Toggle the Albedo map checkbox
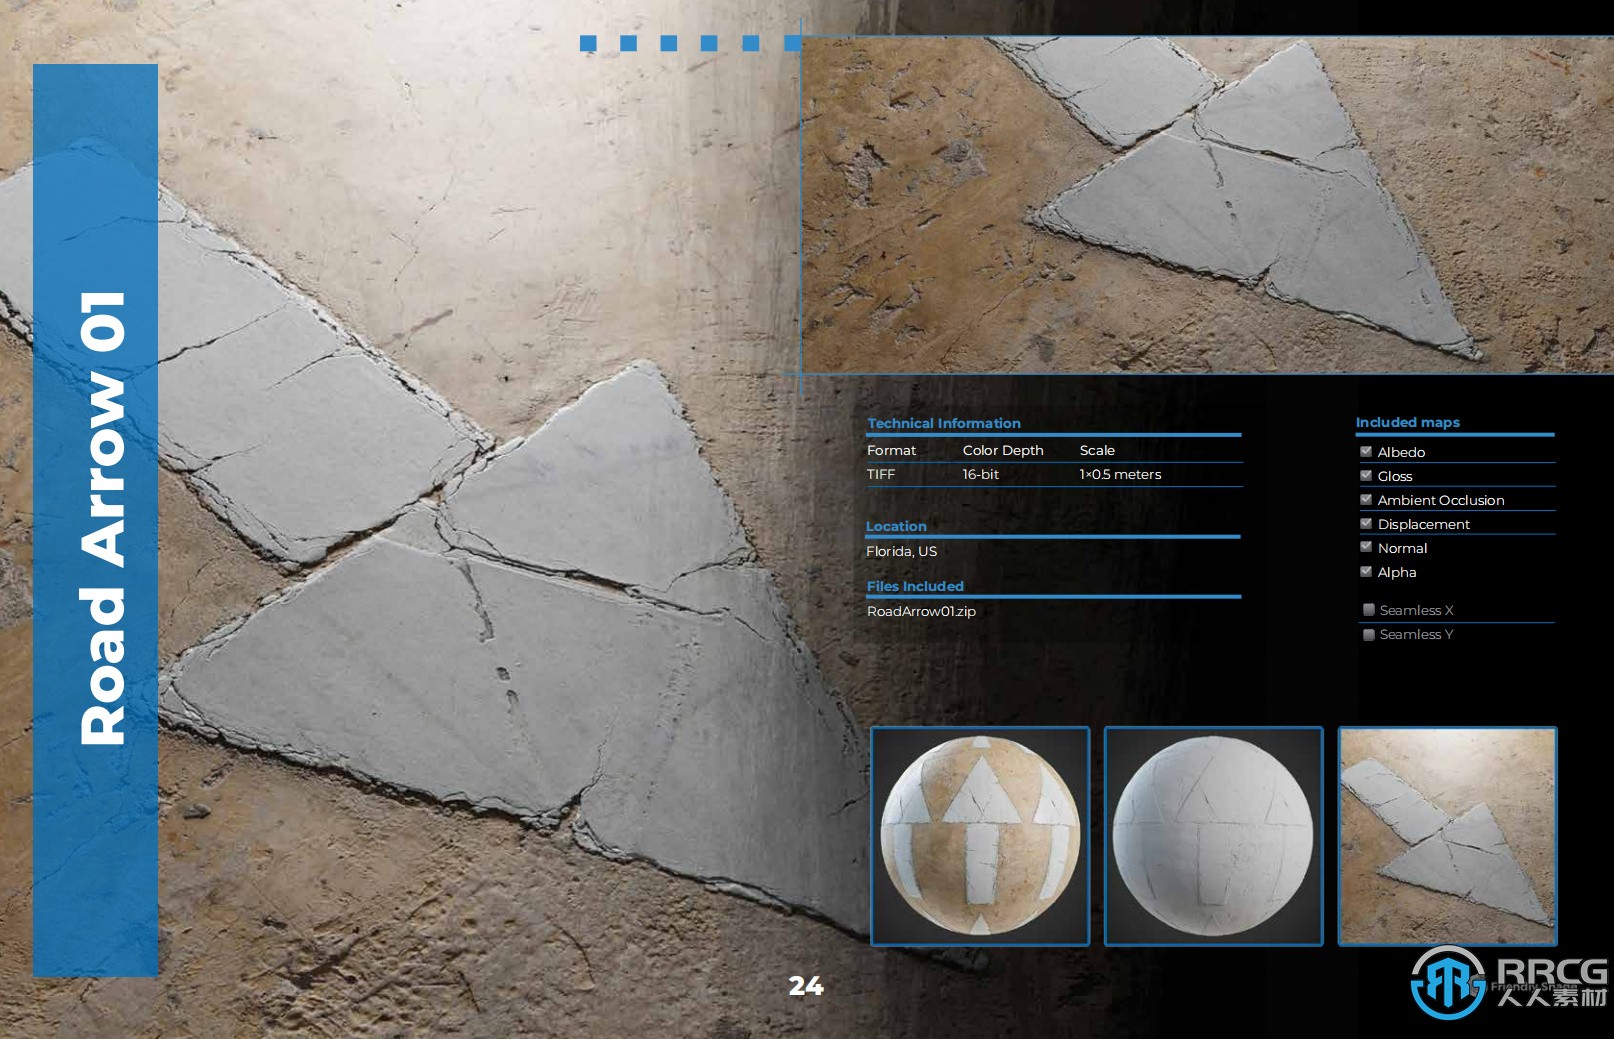 click(x=1366, y=452)
